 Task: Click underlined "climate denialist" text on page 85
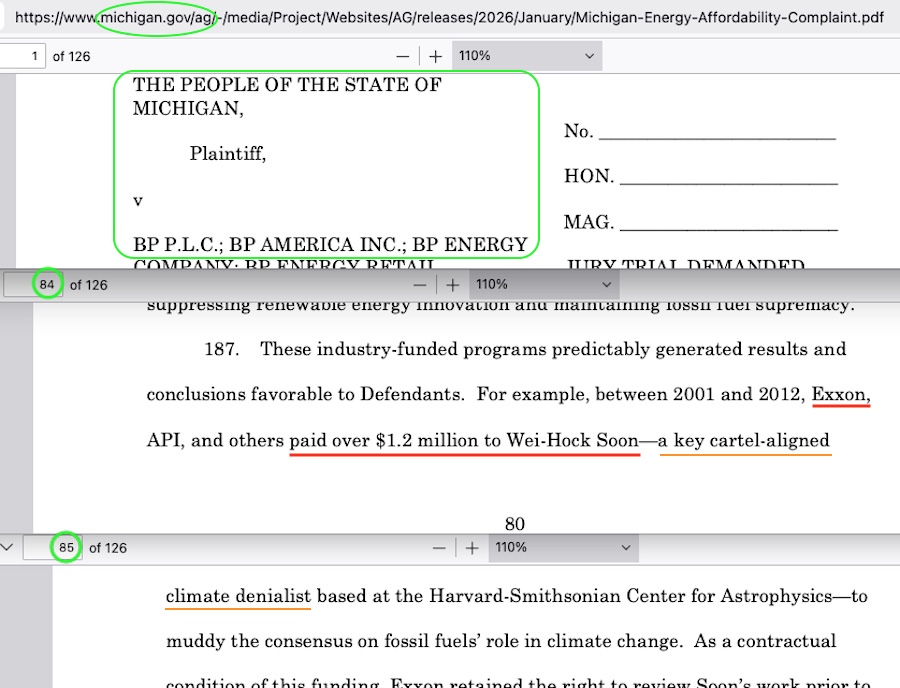click(x=238, y=597)
